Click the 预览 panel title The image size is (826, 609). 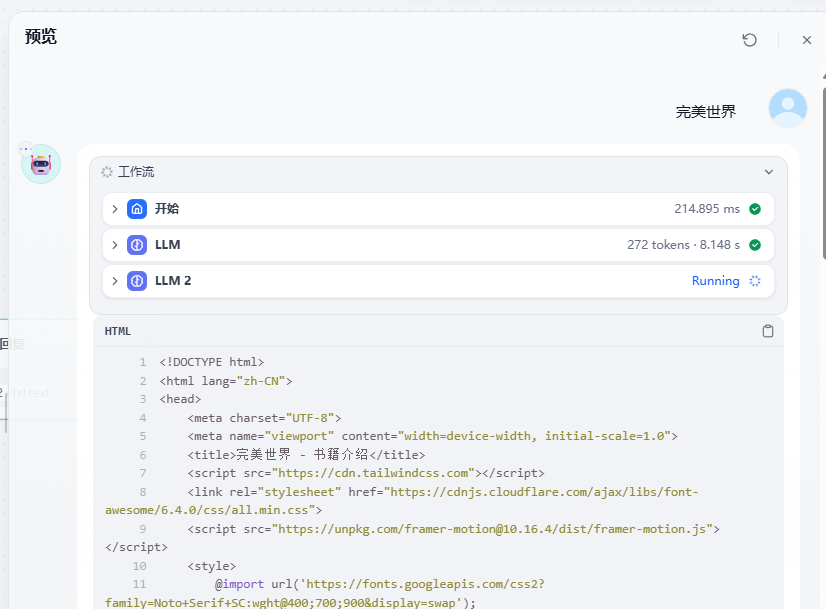pos(41,36)
